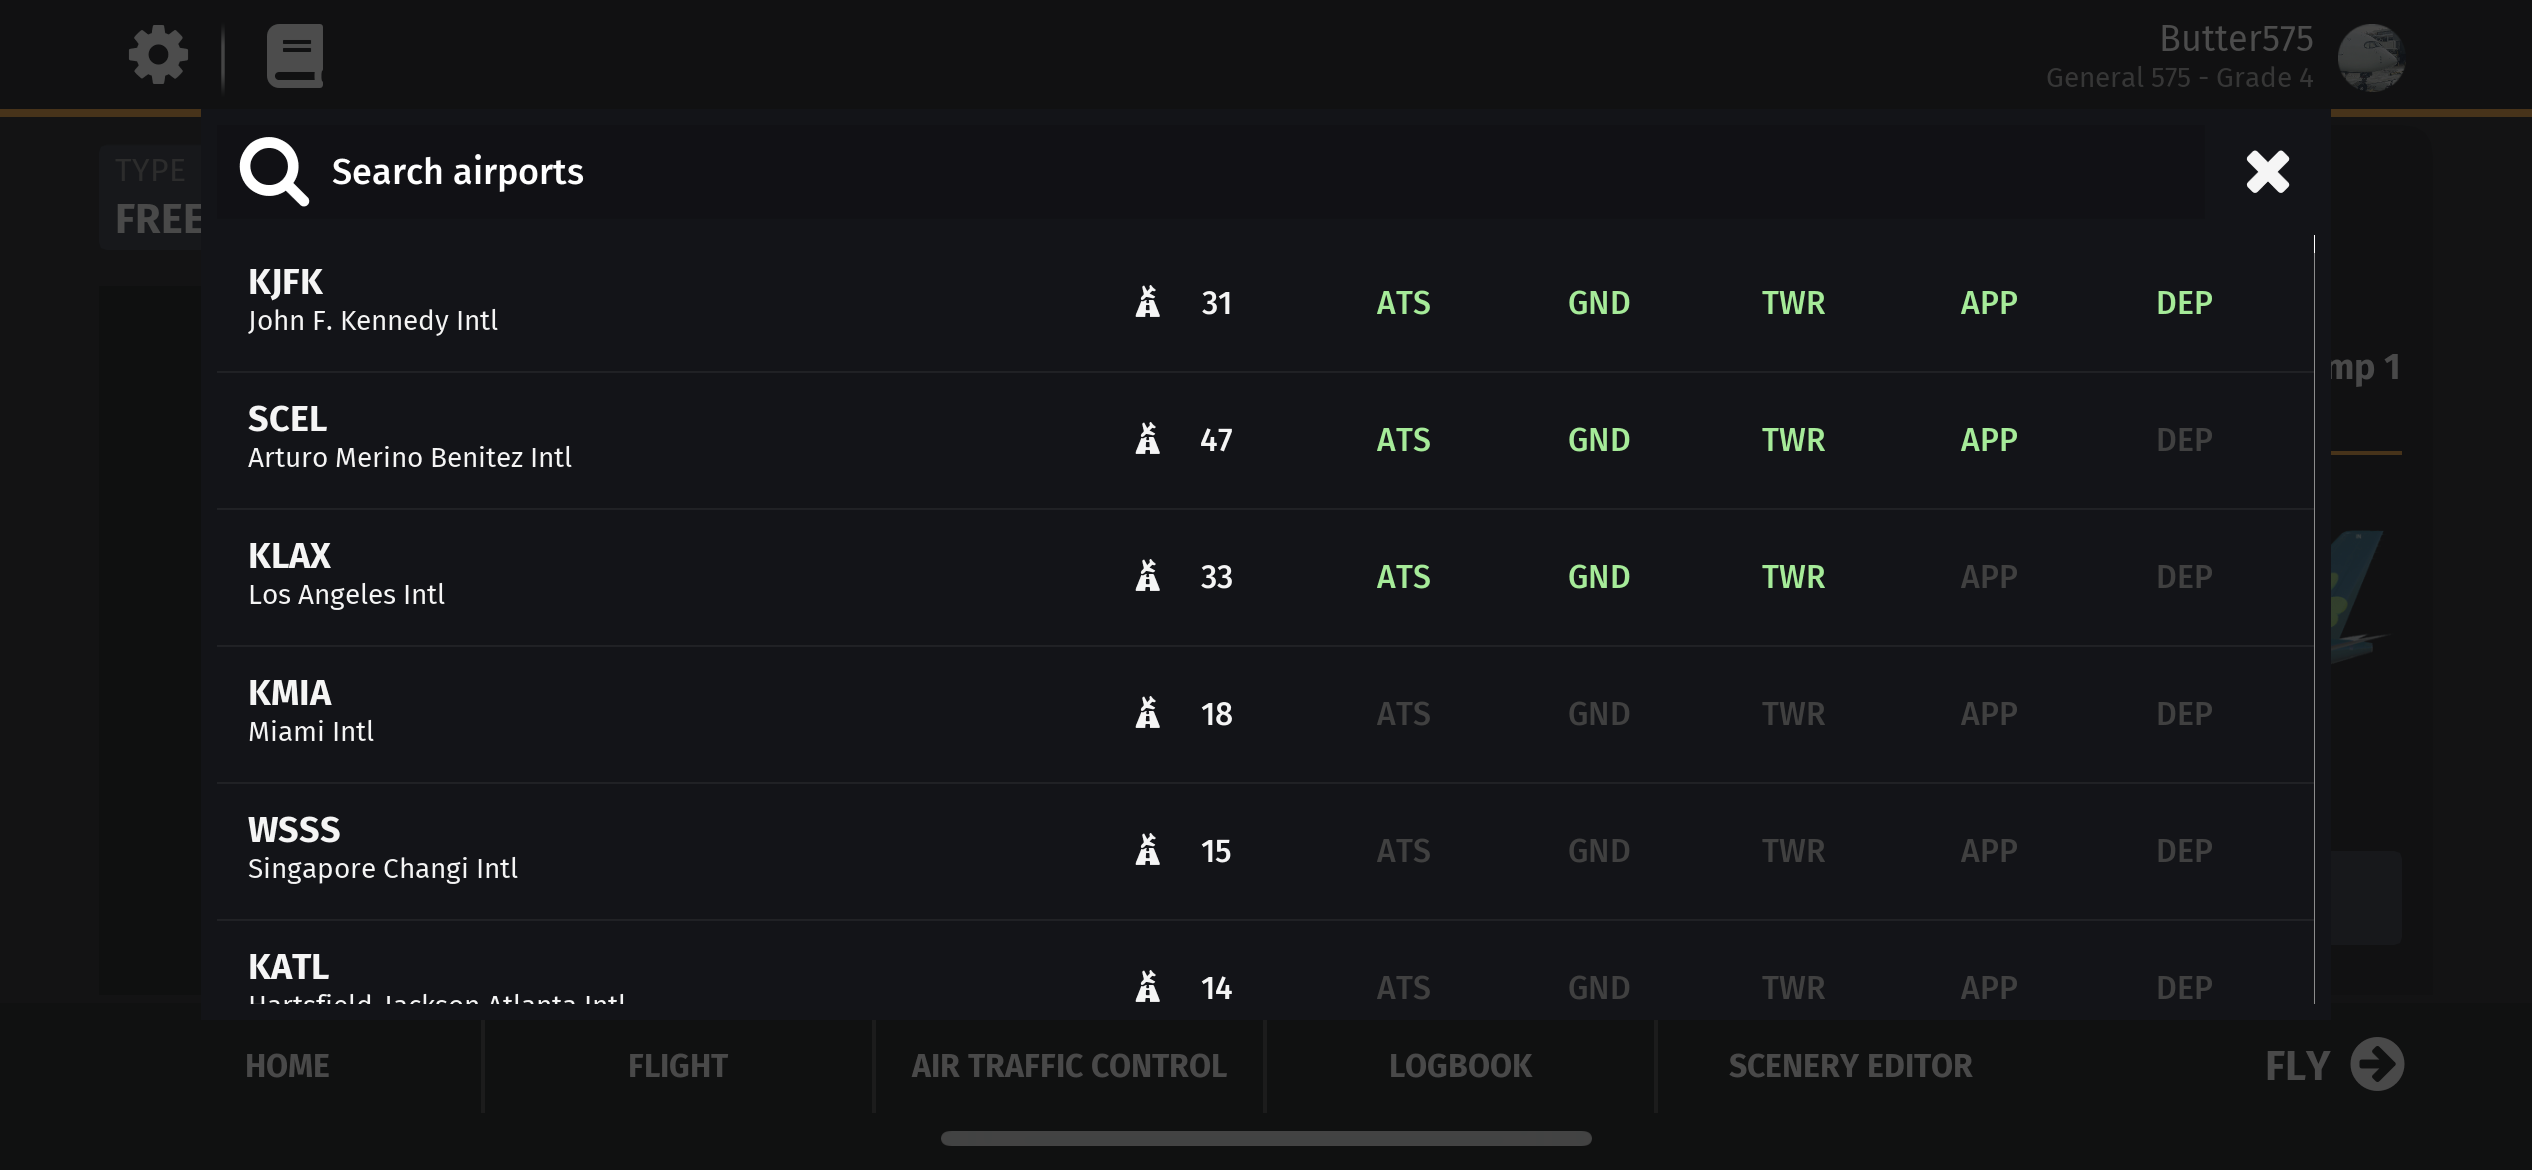
Task: Type in the Search airports field
Action: pyautogui.click(x=1200, y=172)
